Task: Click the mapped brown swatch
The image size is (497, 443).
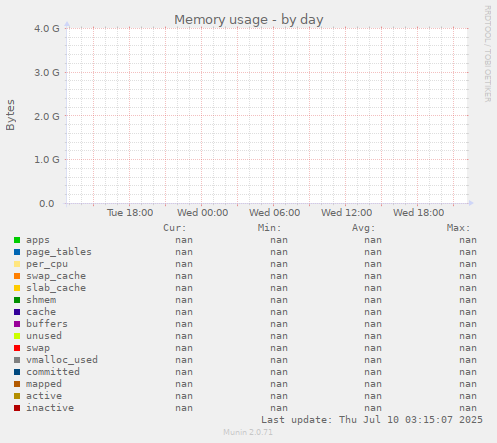Action: (x=17, y=384)
